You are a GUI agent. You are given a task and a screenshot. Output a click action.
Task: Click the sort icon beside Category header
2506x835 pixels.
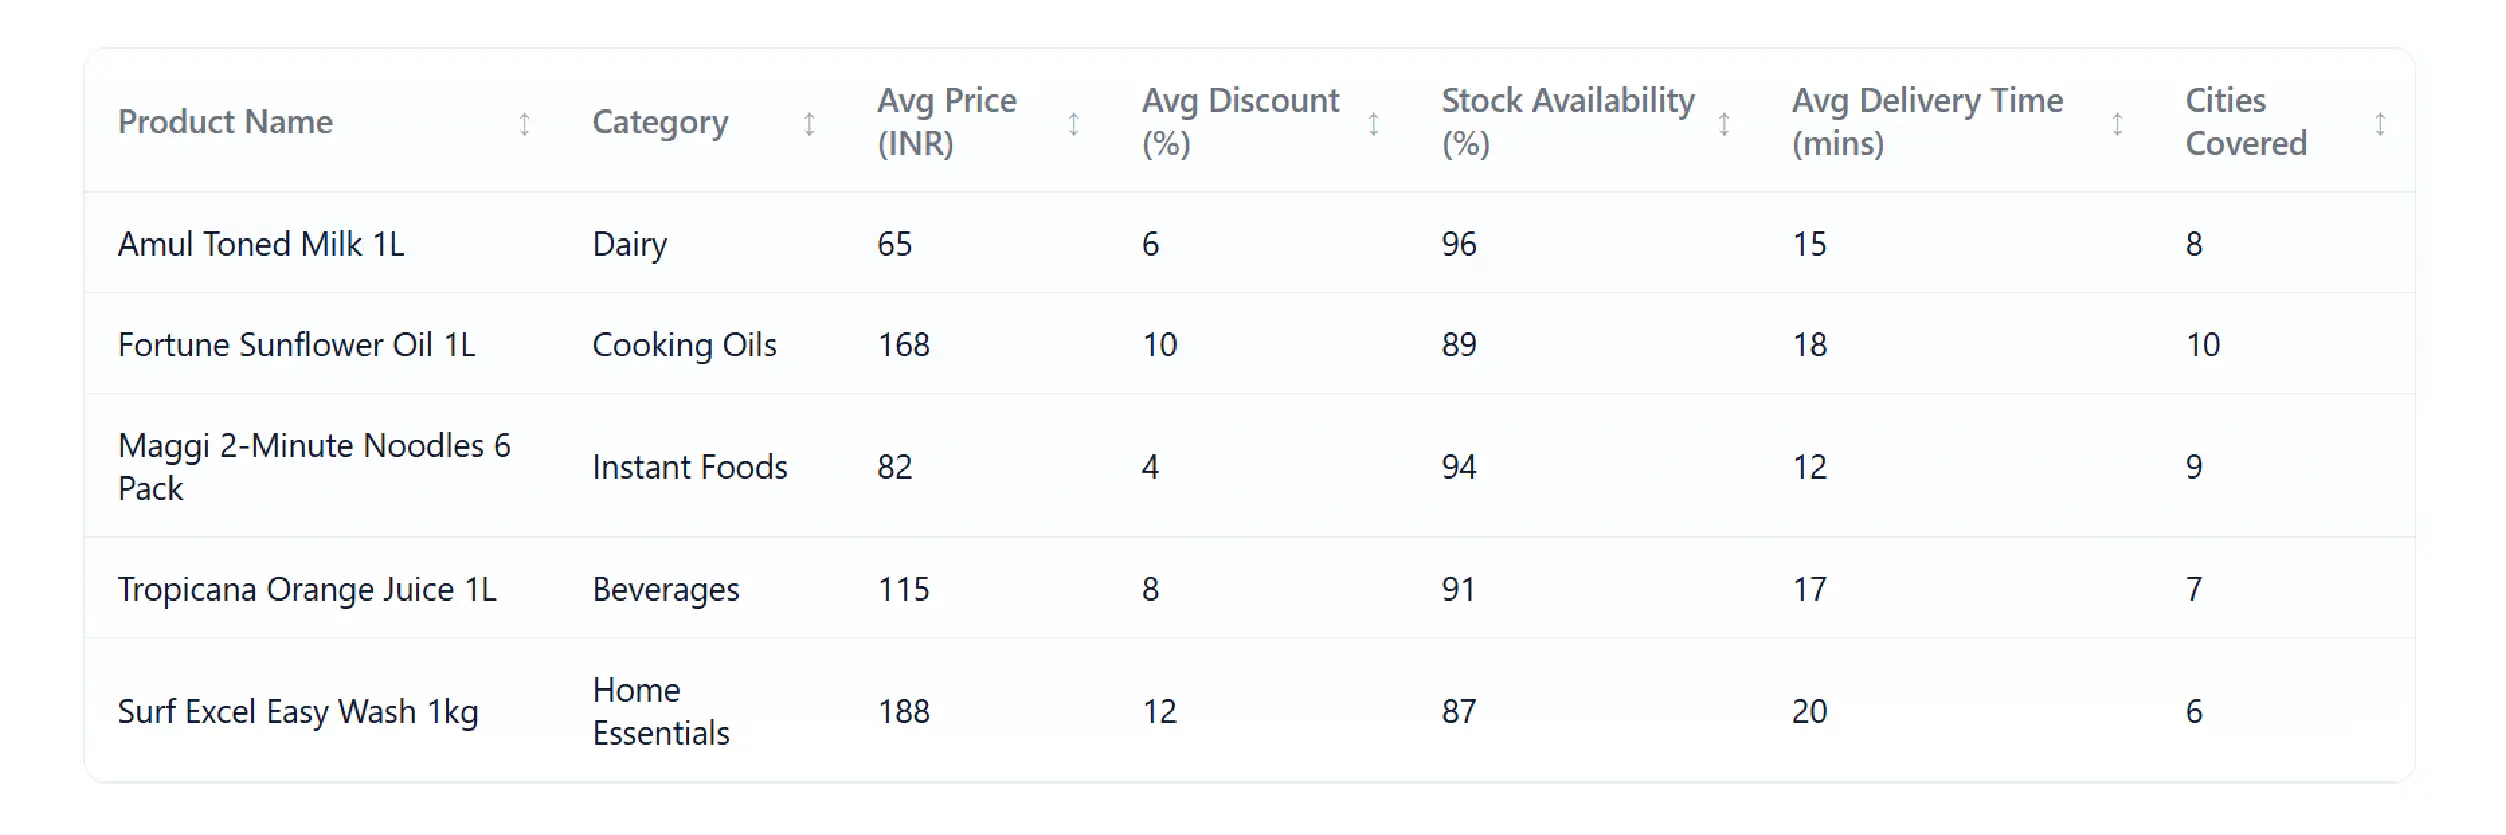coord(808,123)
